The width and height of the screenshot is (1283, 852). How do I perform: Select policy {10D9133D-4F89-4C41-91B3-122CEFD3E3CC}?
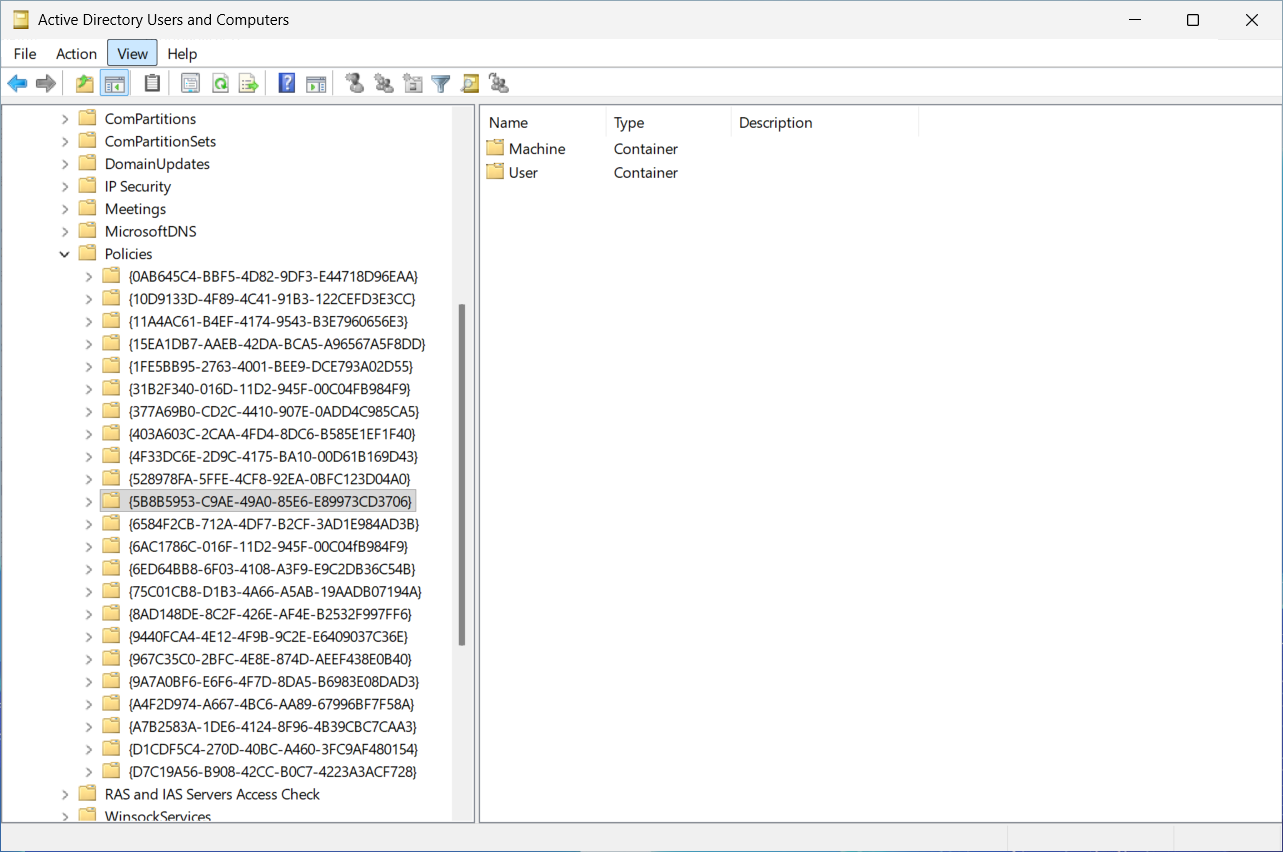click(x=272, y=299)
